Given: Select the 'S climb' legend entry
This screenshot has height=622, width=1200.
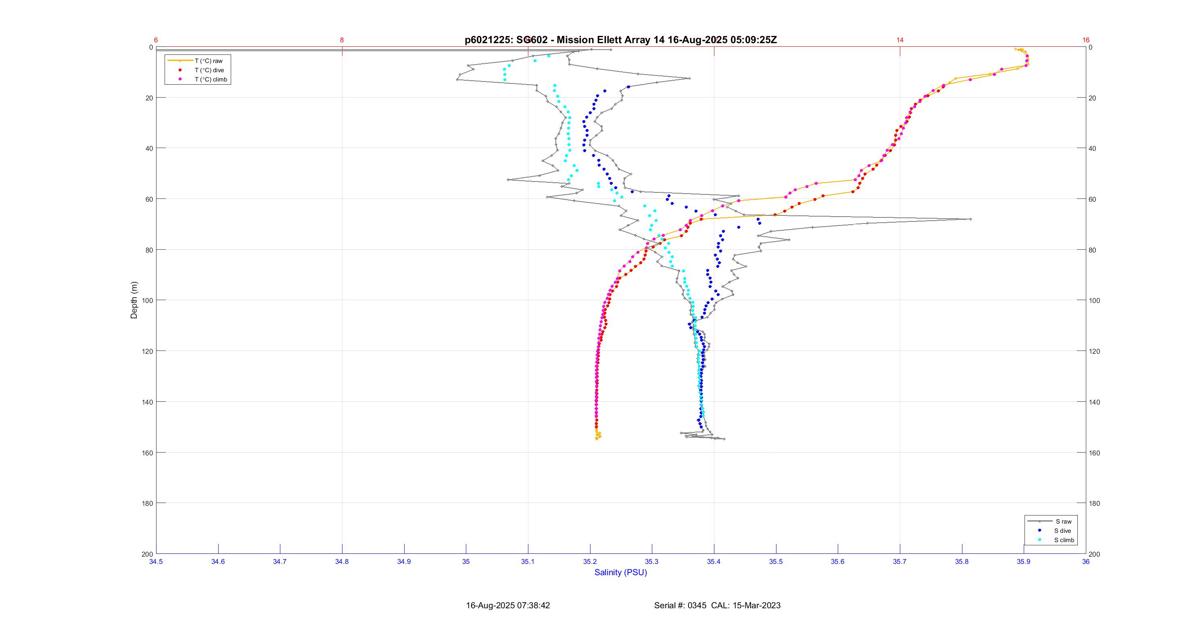Looking at the screenshot, I should 1053,539.
